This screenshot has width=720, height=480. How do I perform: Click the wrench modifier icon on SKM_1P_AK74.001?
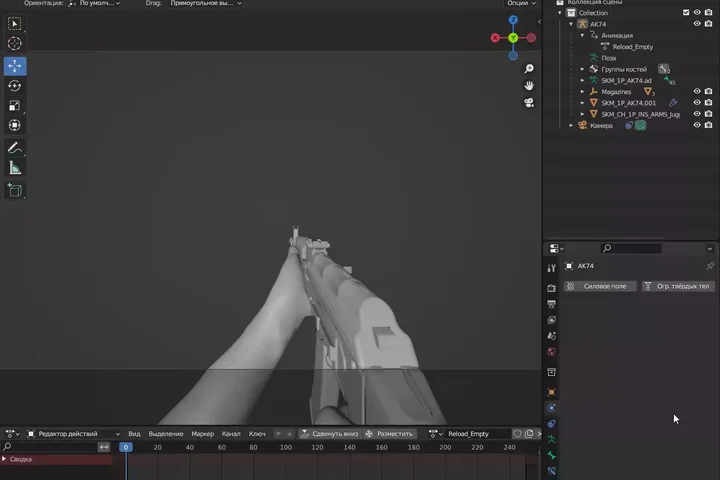tap(673, 103)
